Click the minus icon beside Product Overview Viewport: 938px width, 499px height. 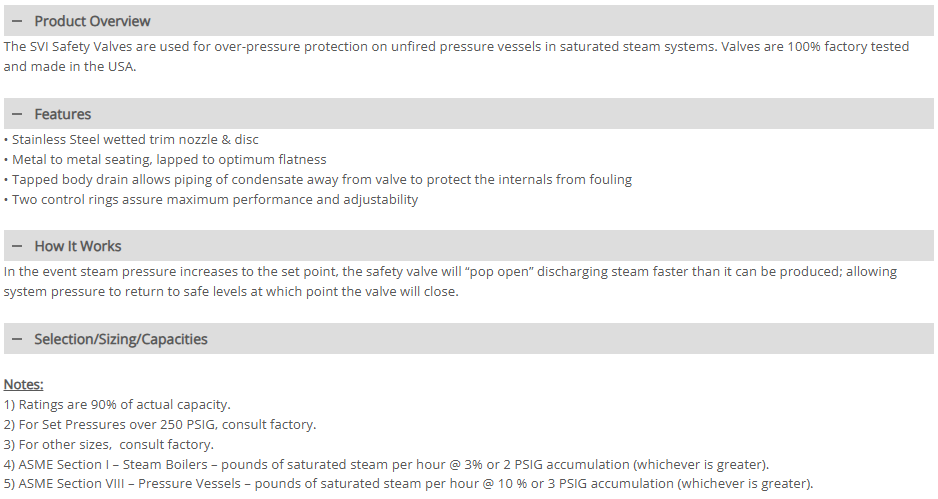(x=17, y=21)
